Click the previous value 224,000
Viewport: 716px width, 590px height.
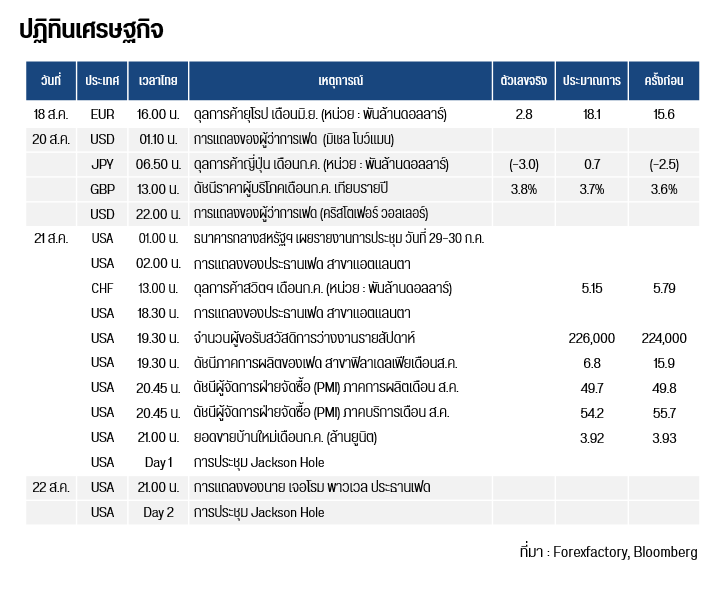(x=663, y=338)
